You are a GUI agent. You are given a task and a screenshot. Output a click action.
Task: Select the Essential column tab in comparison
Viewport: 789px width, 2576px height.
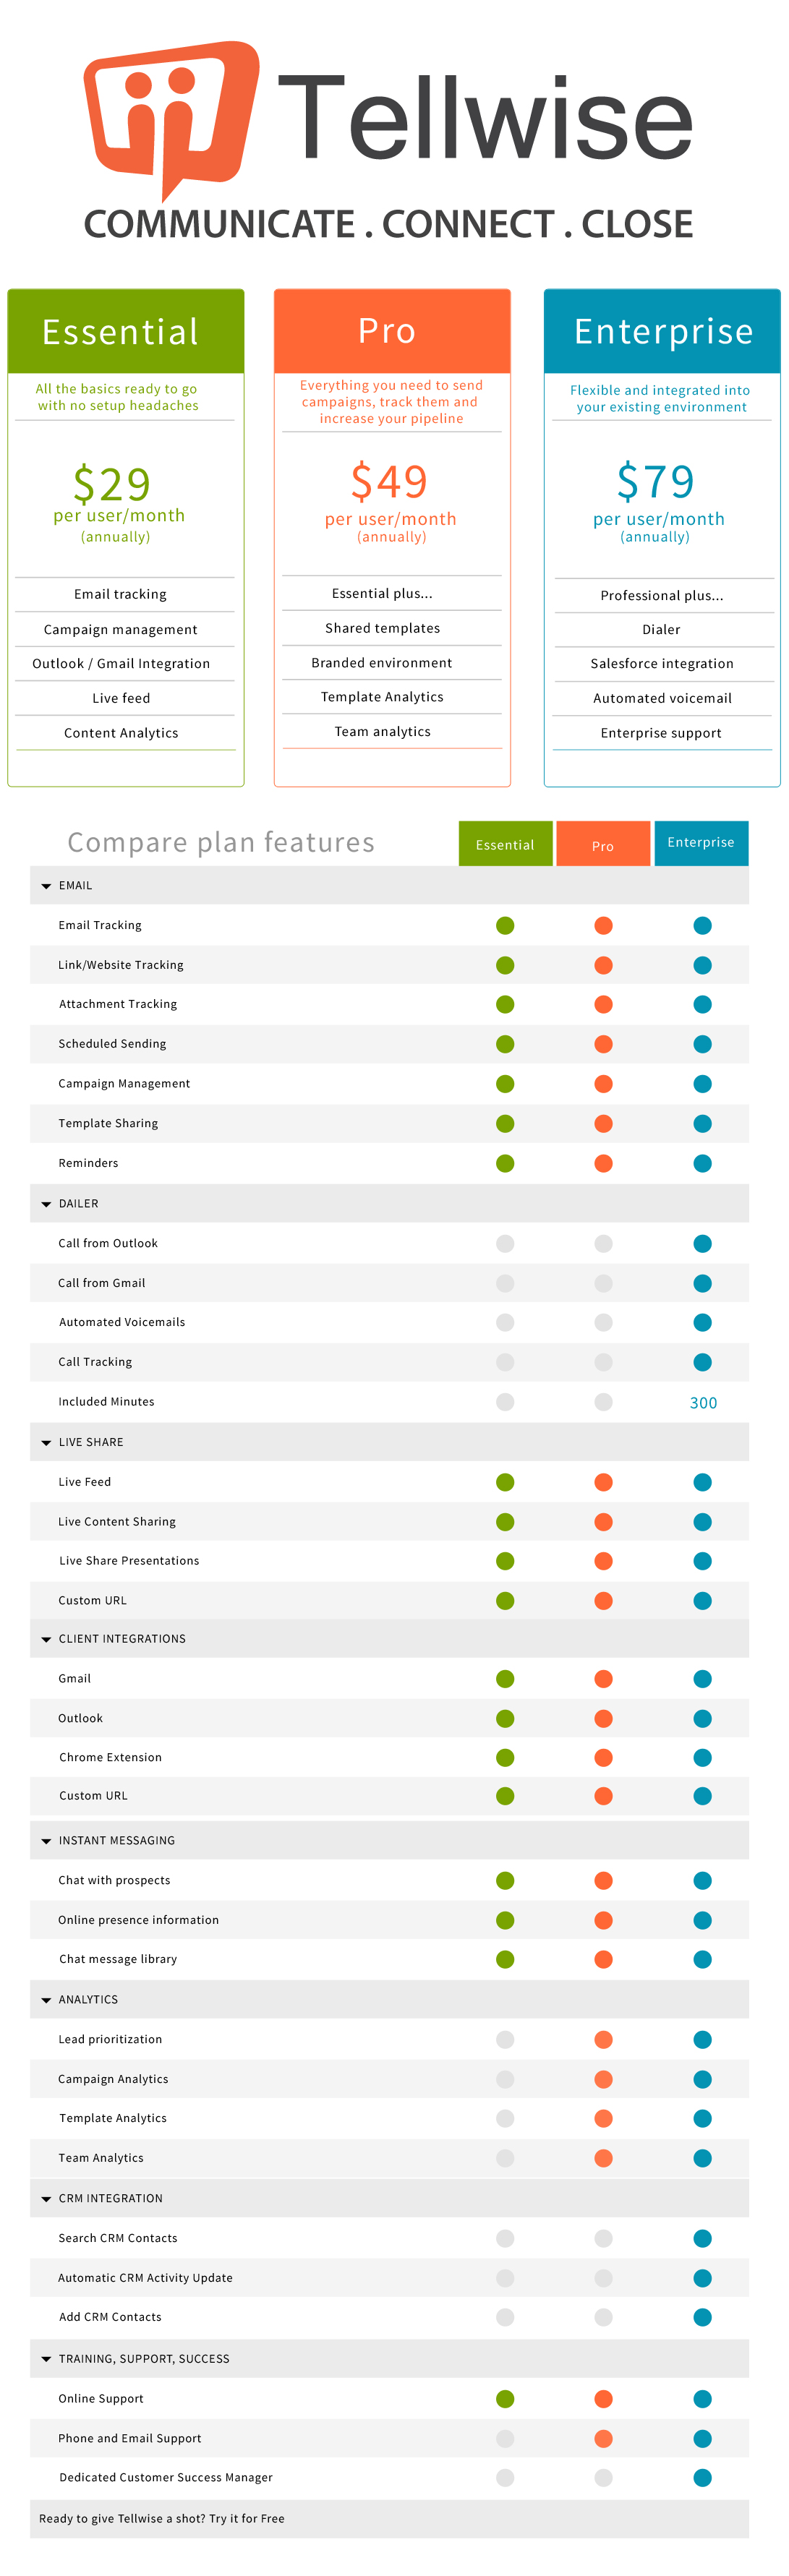(505, 844)
